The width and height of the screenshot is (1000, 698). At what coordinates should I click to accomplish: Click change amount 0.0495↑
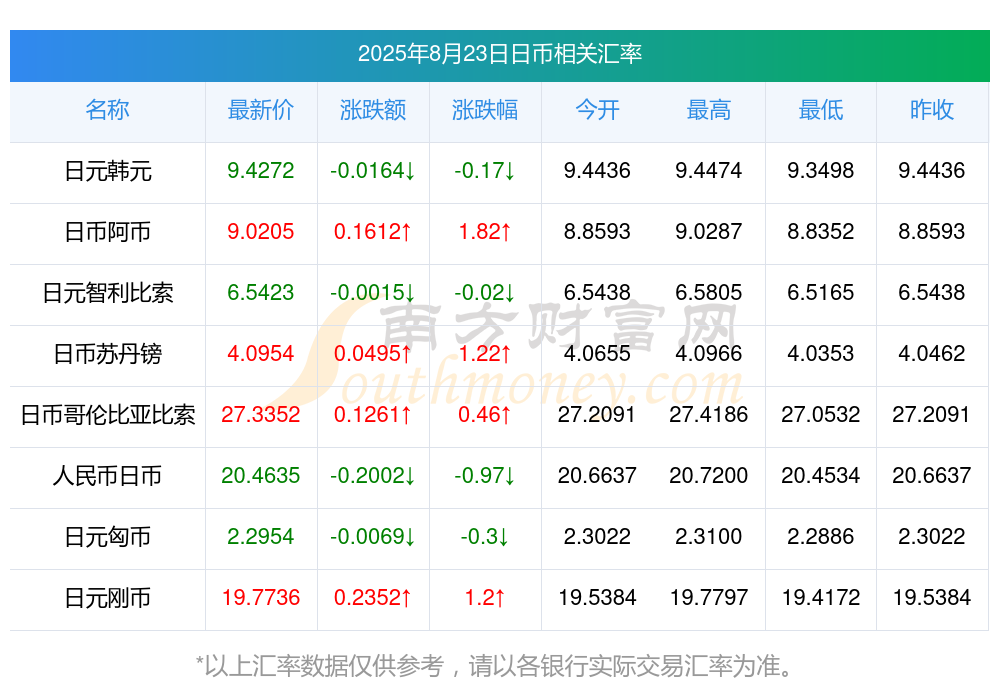pyautogui.click(x=373, y=353)
